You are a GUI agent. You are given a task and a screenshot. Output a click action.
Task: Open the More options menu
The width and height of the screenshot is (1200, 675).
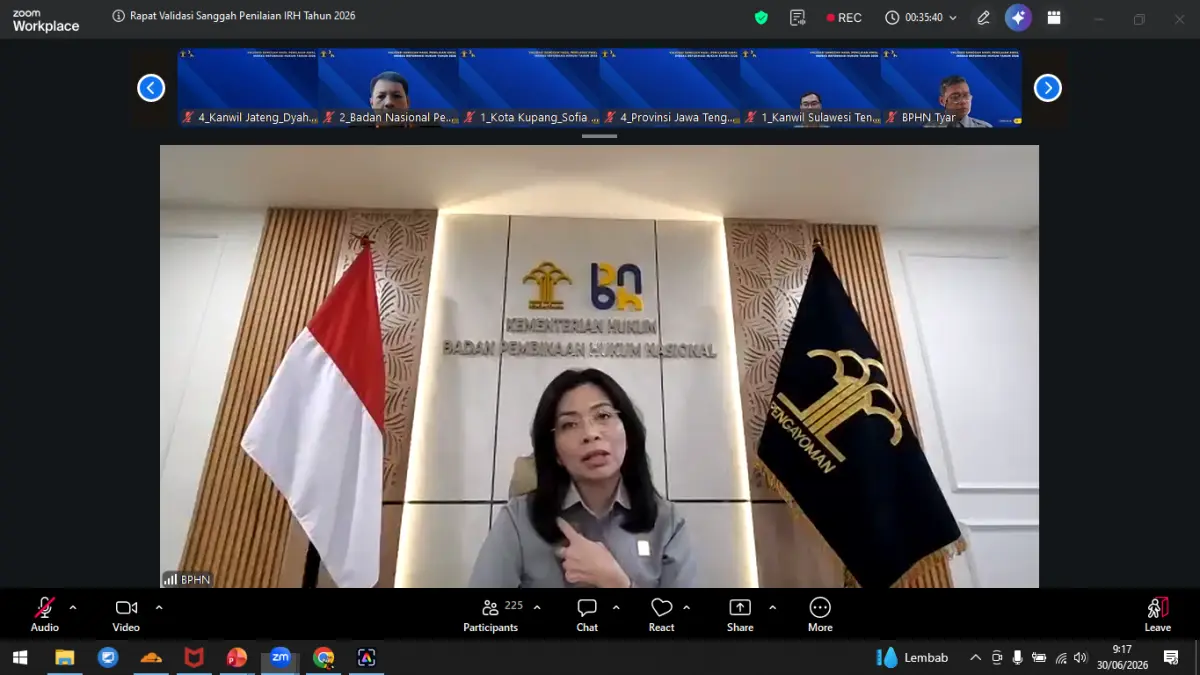tap(820, 614)
